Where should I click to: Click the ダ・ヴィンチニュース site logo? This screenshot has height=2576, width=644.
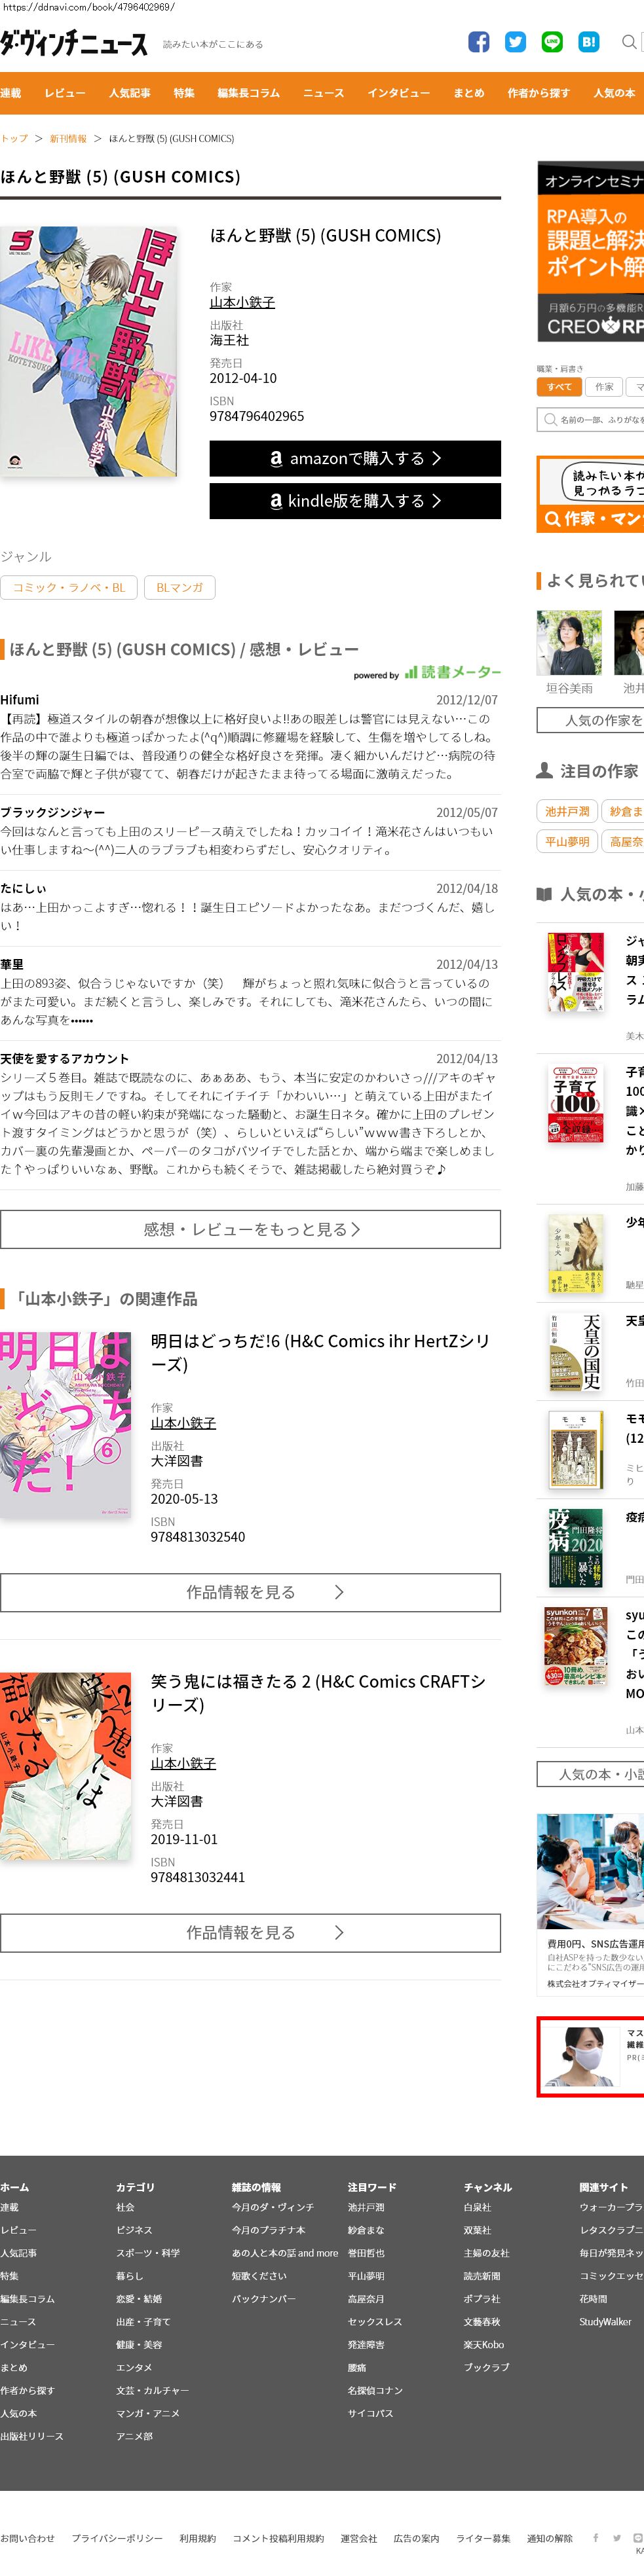coord(74,43)
